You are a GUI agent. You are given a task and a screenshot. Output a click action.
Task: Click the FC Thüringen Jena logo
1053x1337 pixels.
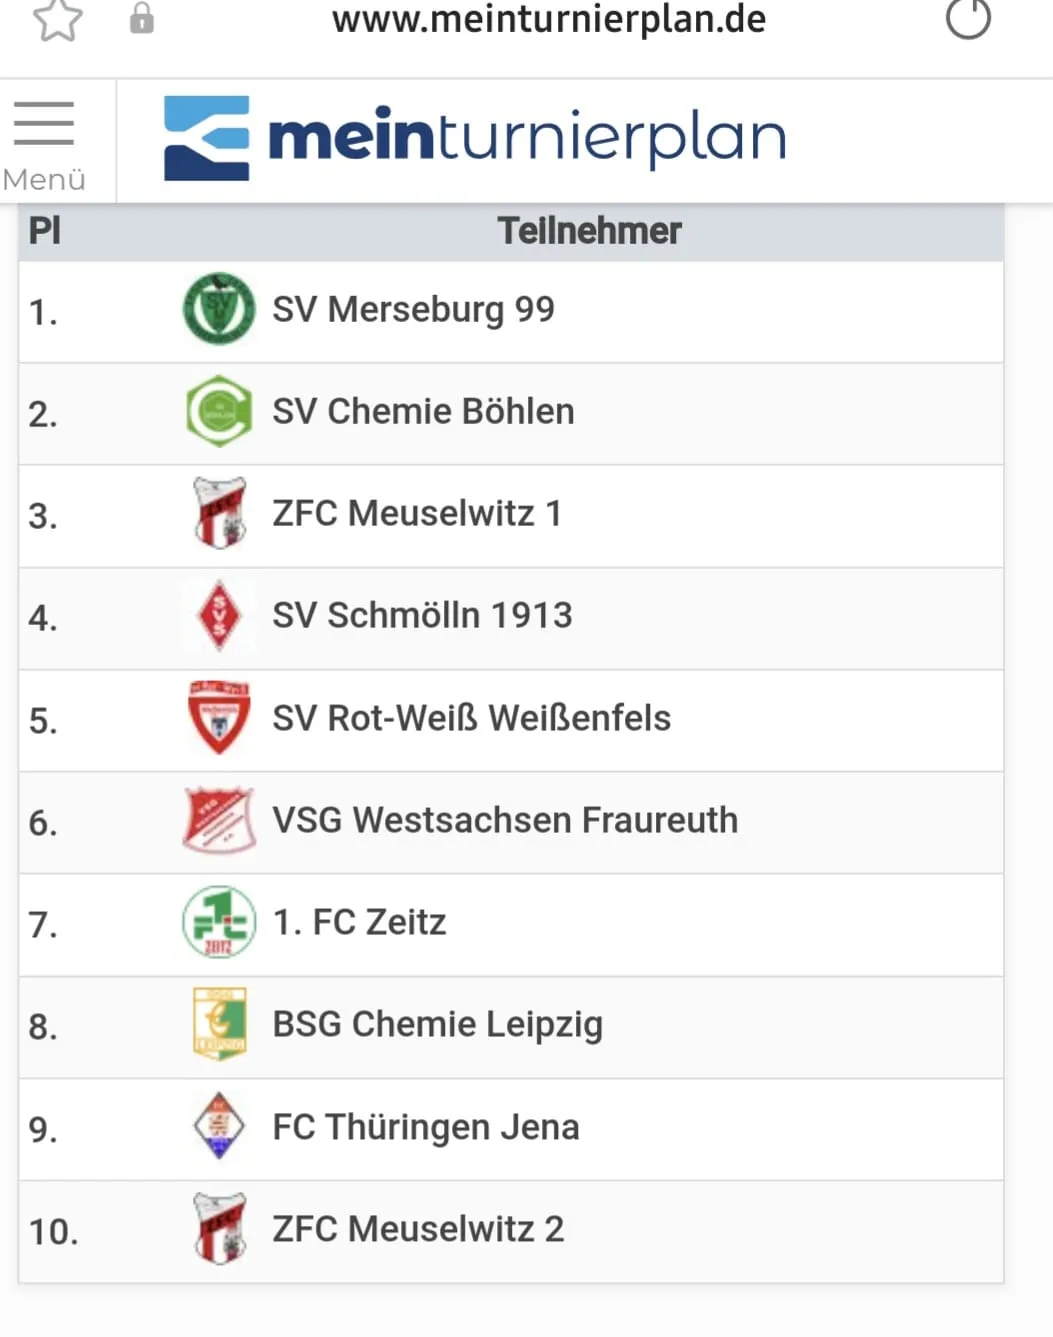(219, 1126)
